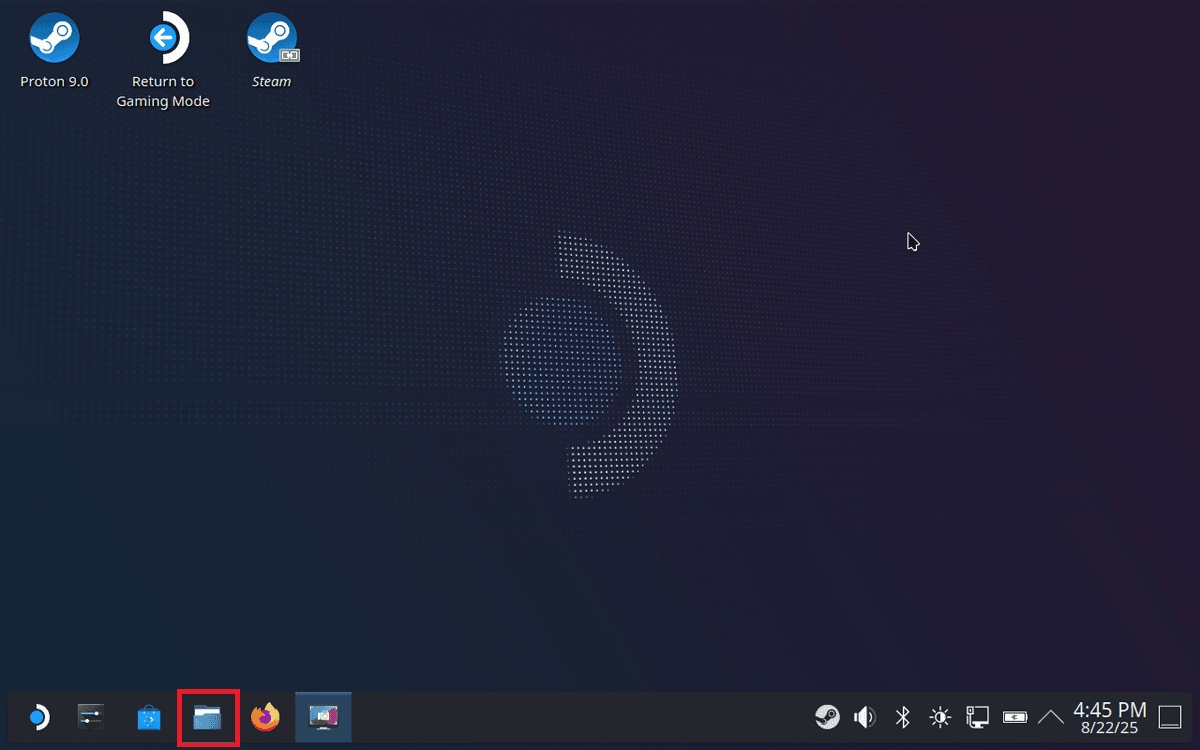
Task: Click the Steam system tray icon
Action: [827, 717]
